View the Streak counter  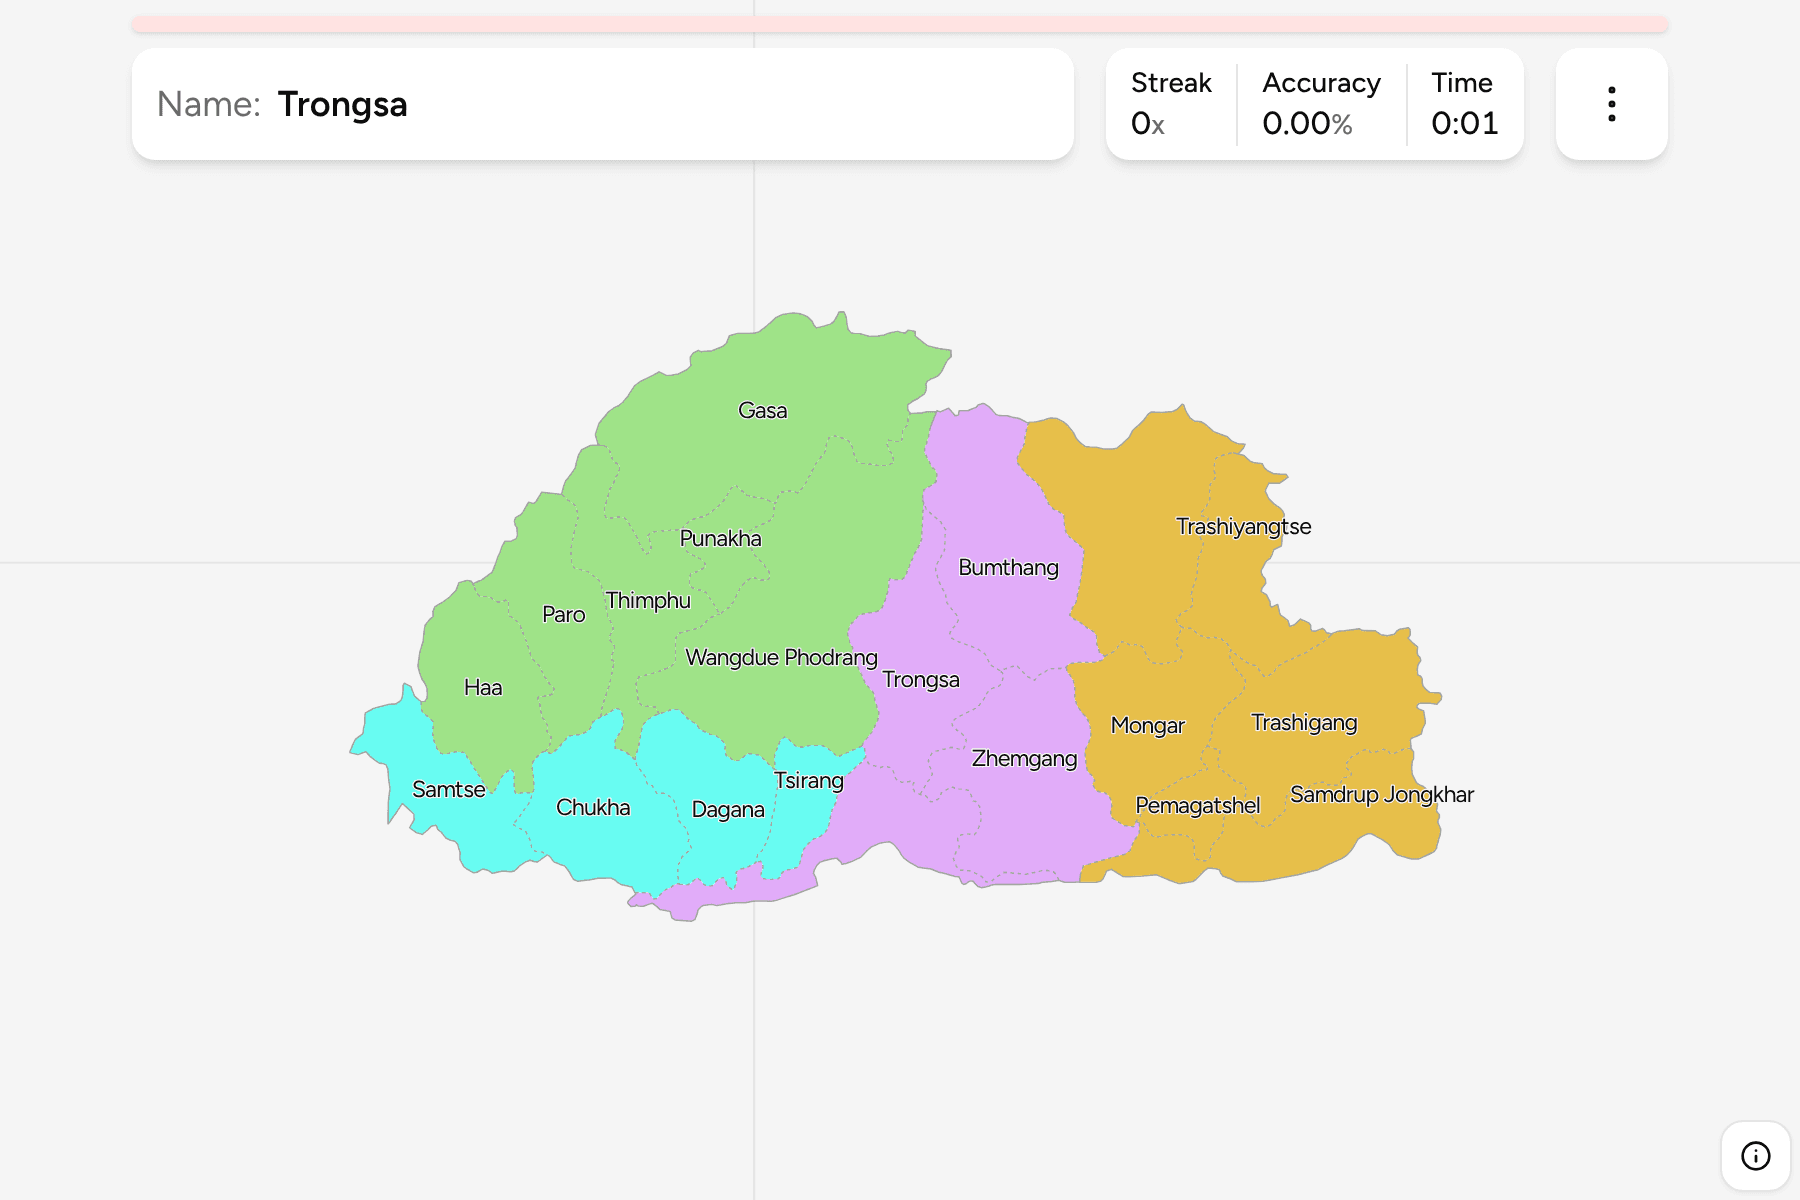click(x=1171, y=104)
